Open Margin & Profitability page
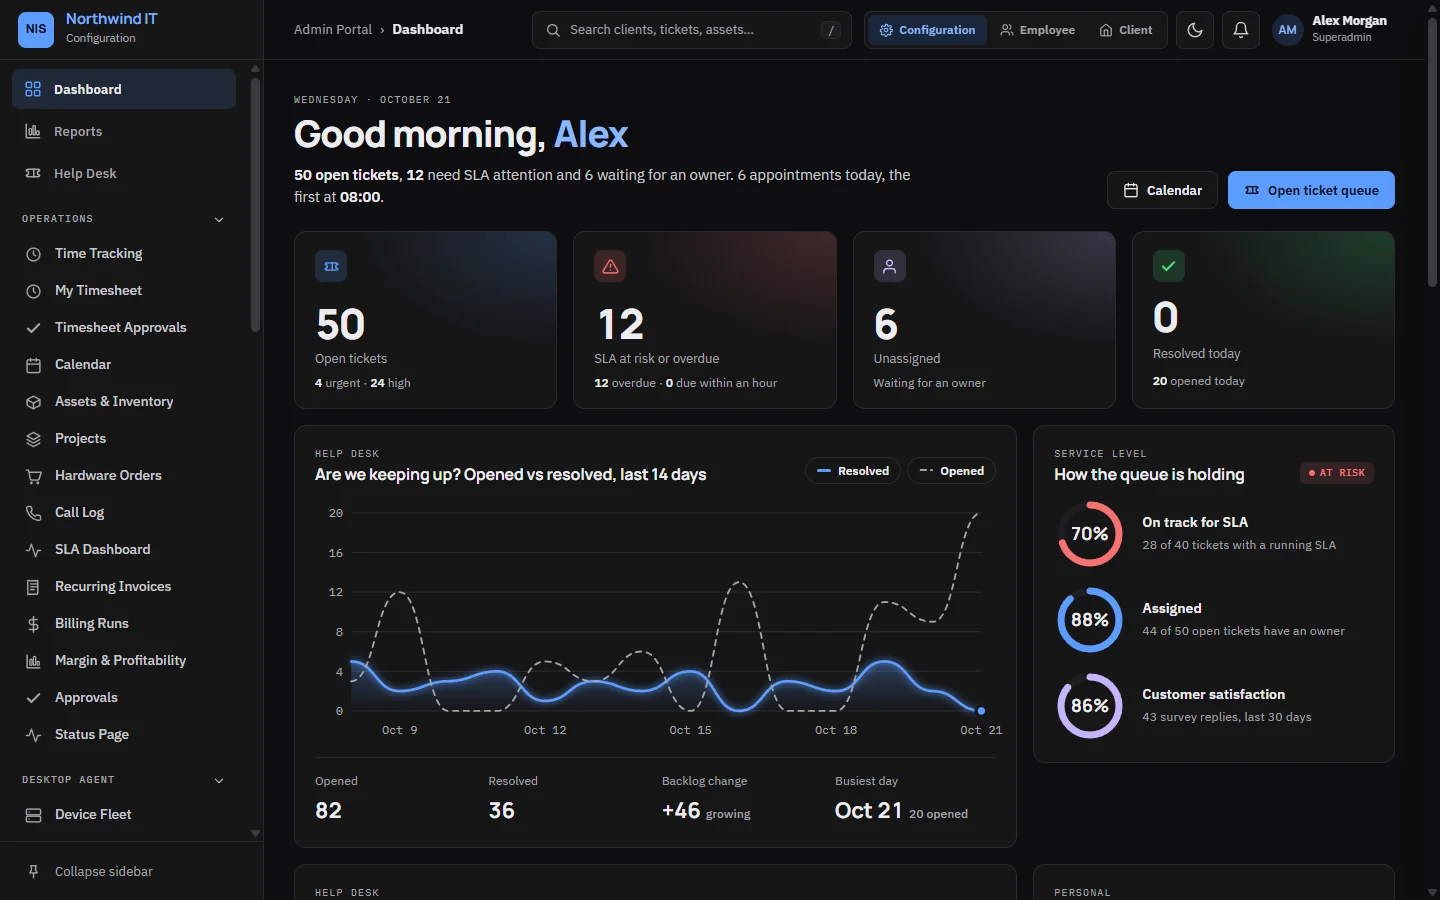This screenshot has width=1440, height=900. 124,661
